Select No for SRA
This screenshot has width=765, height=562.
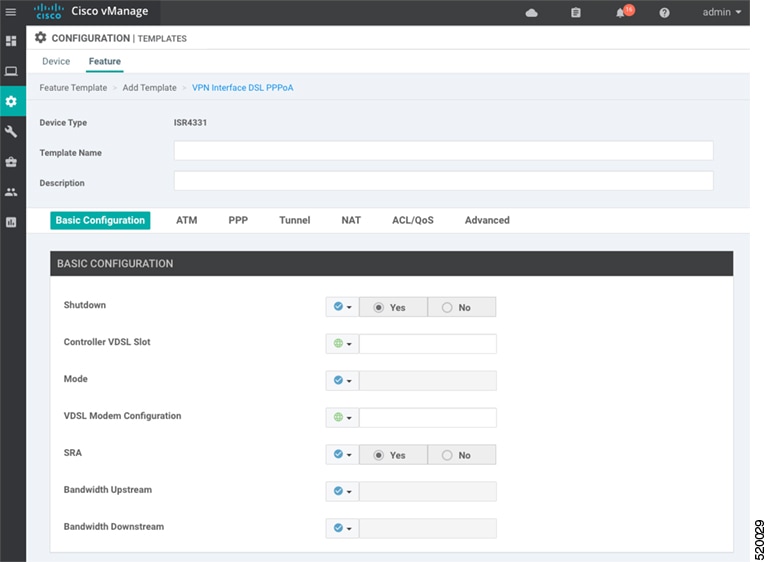point(462,455)
